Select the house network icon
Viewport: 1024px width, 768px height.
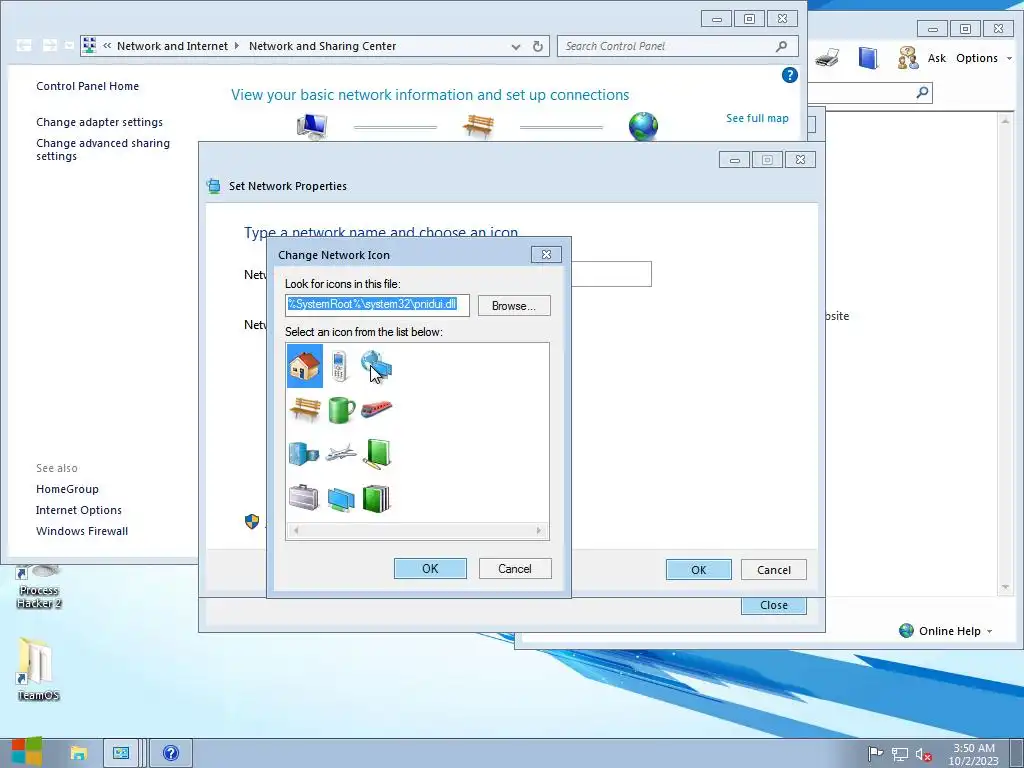[x=305, y=366]
